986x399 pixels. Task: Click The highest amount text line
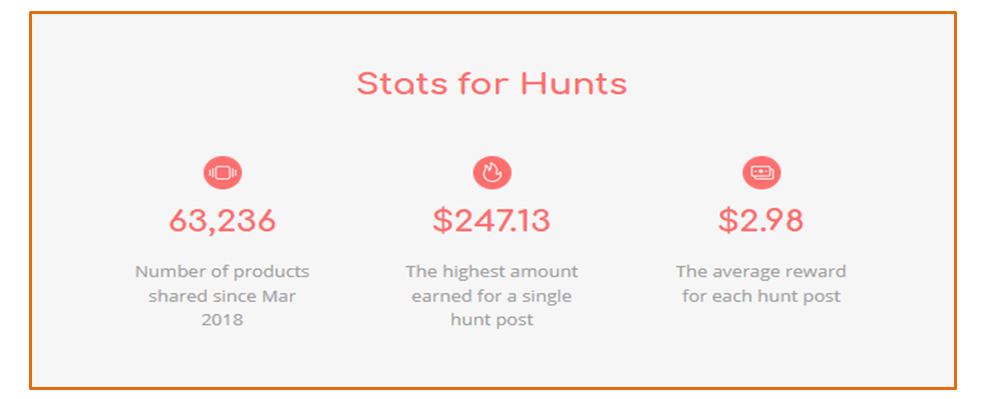tap(492, 272)
